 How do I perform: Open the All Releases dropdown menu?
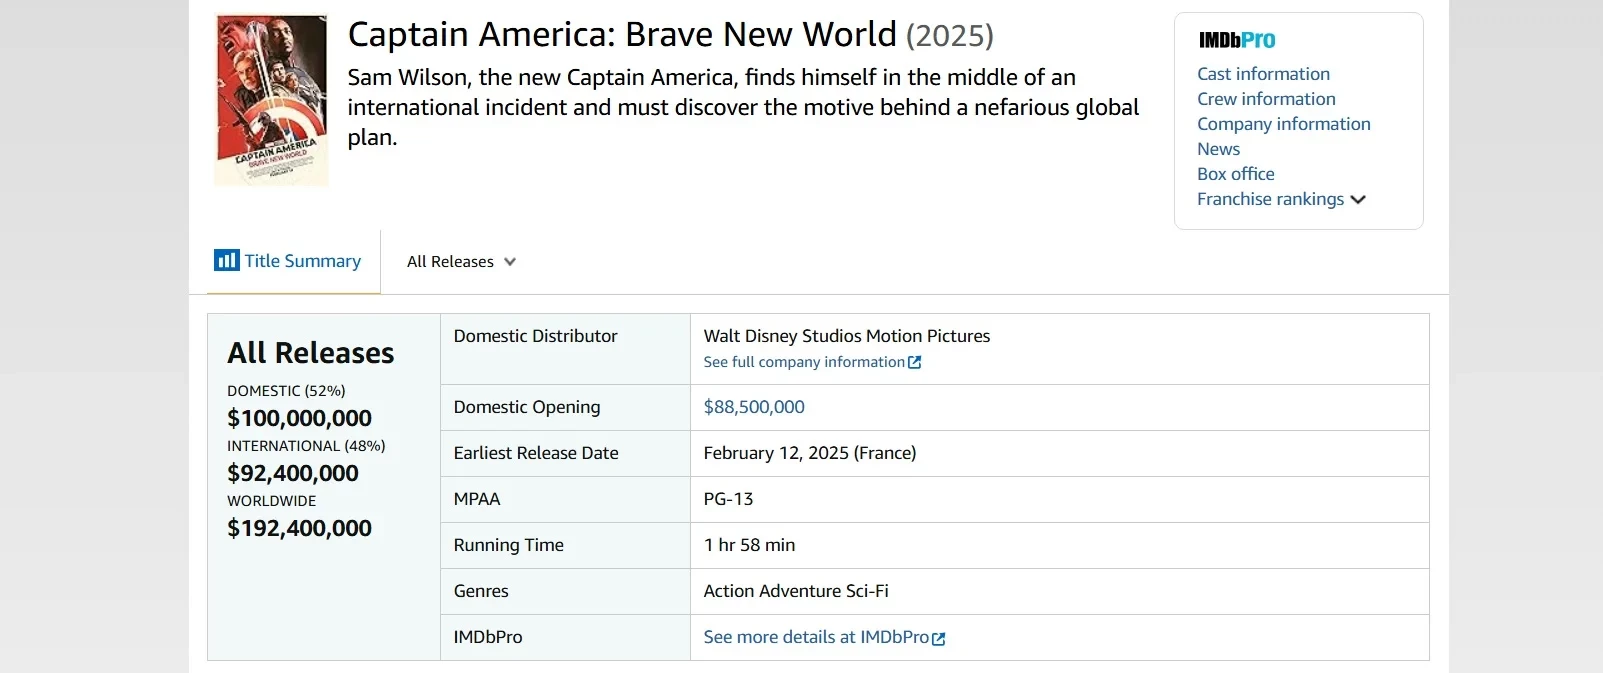[450, 262]
